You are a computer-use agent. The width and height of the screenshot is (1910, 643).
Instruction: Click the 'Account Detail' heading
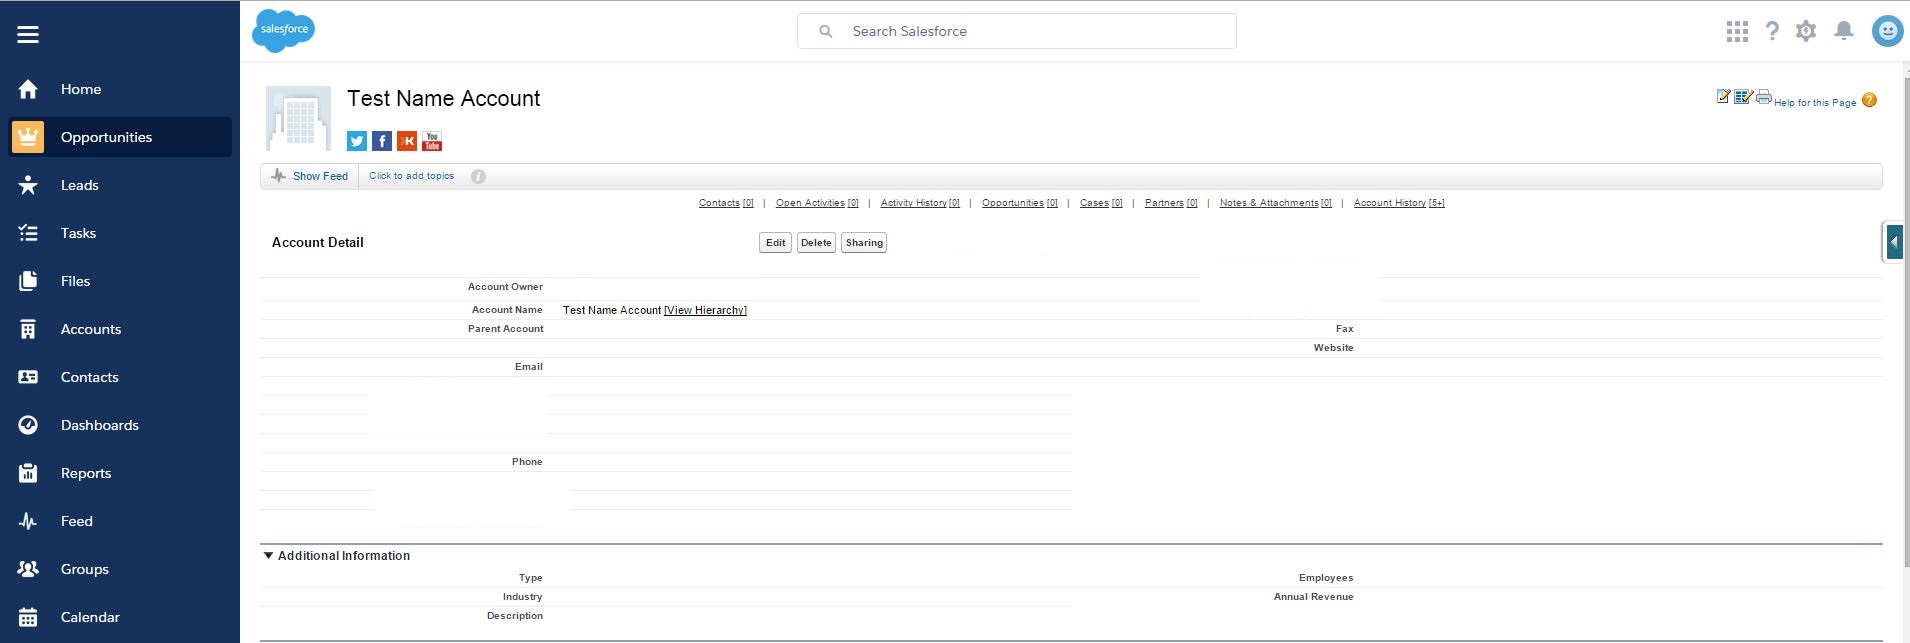coord(318,243)
